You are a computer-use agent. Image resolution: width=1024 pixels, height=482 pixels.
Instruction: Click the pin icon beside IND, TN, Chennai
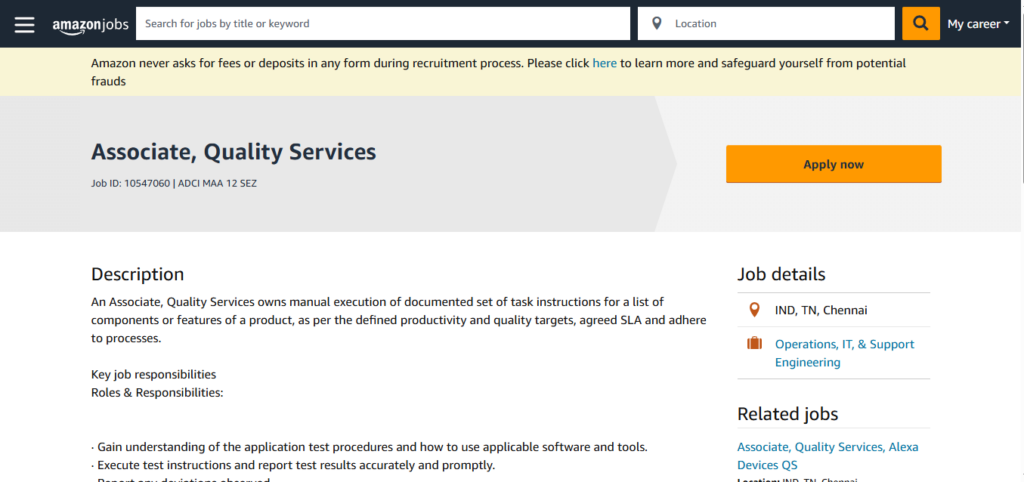pos(754,310)
